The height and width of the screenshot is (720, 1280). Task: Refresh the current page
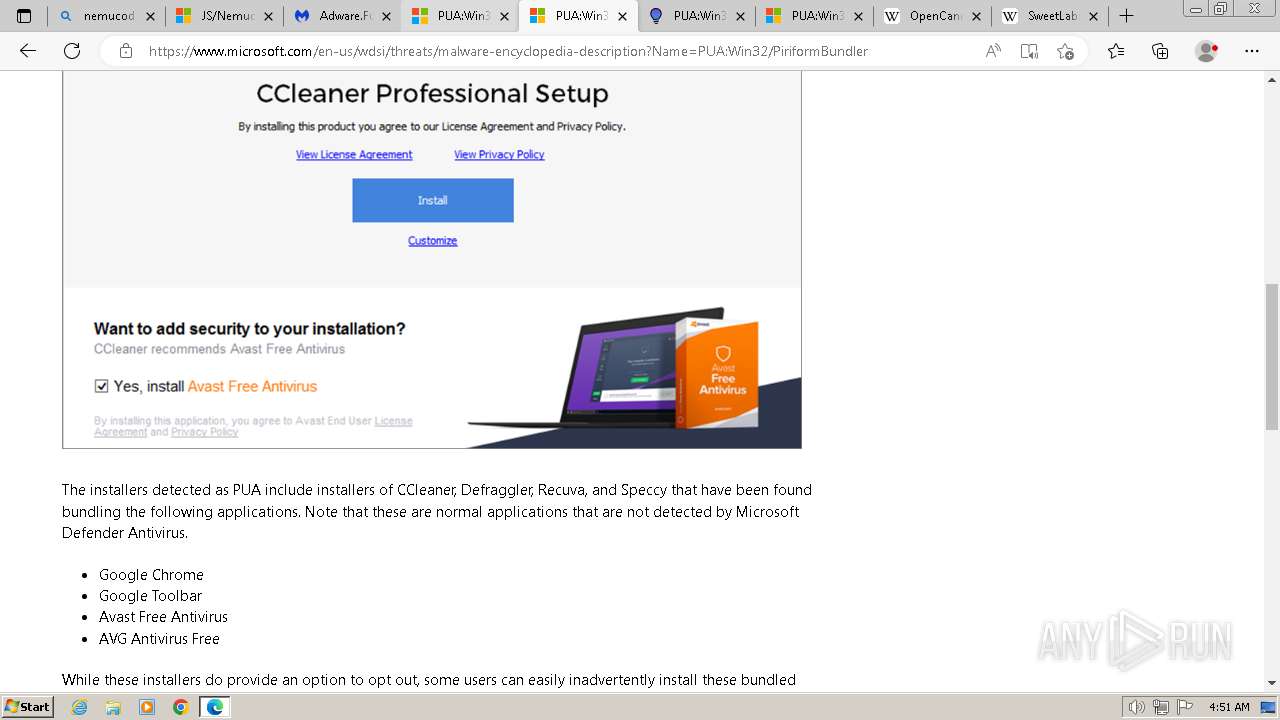click(72, 51)
